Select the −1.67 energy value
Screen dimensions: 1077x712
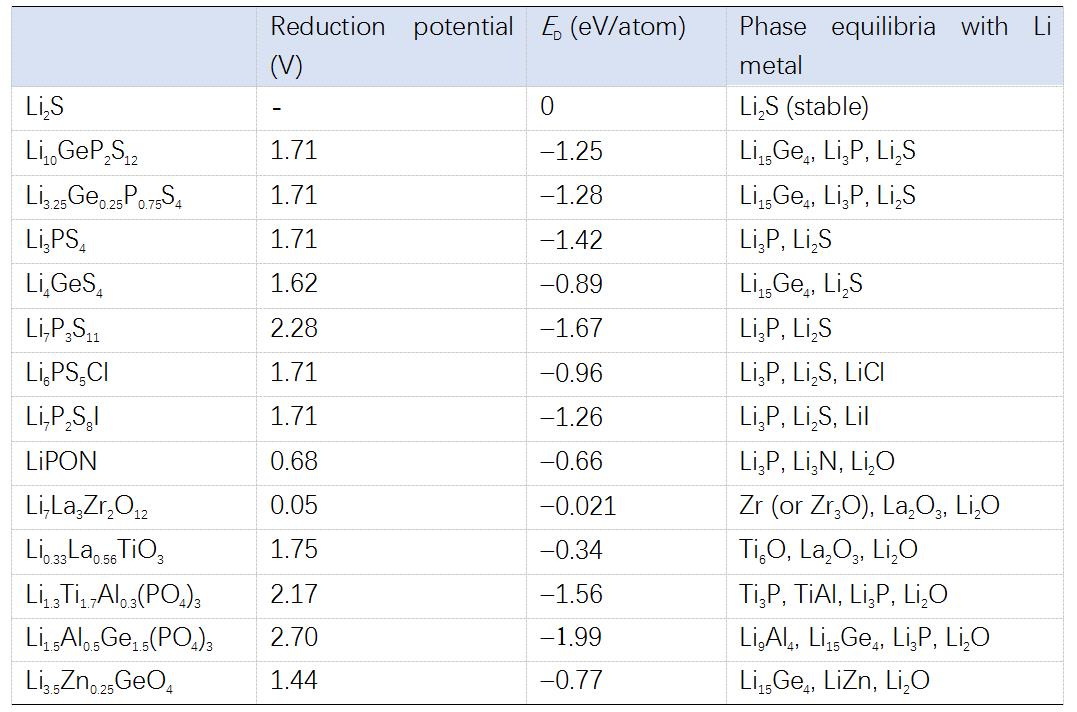pyautogui.click(x=571, y=328)
